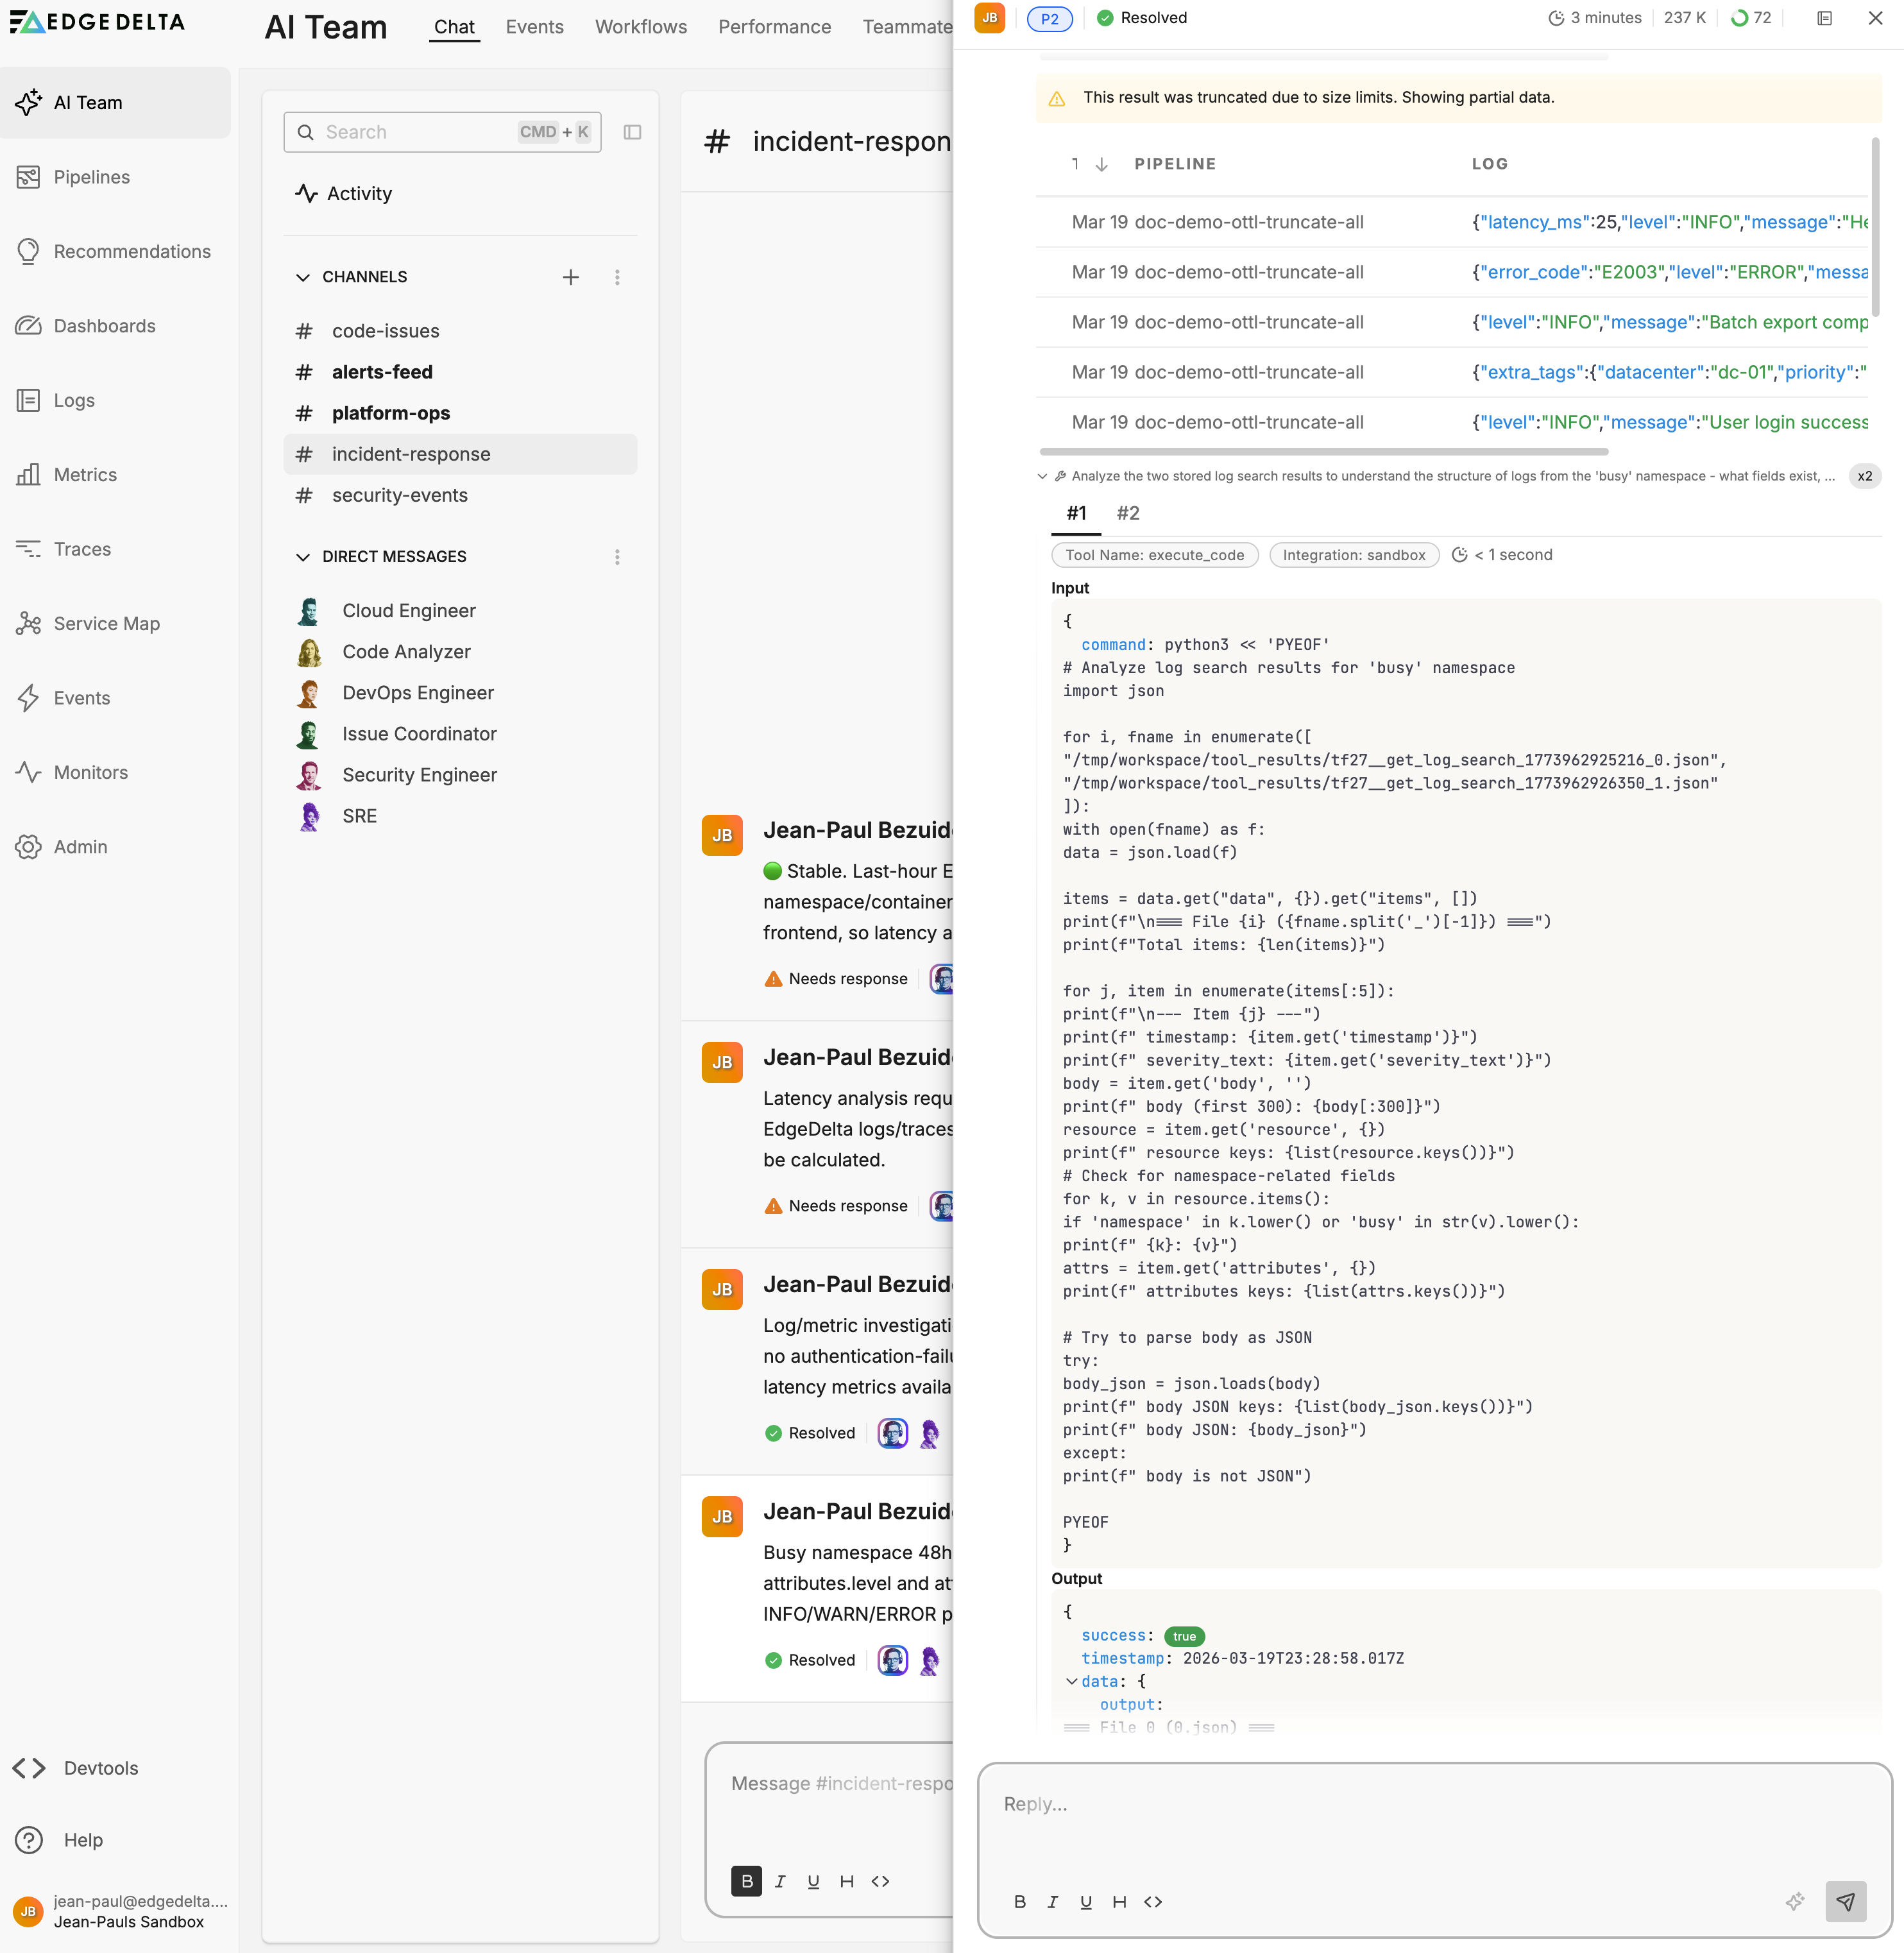1904x1953 pixels.
Task: Open the Dashboards section
Action: click(x=104, y=326)
